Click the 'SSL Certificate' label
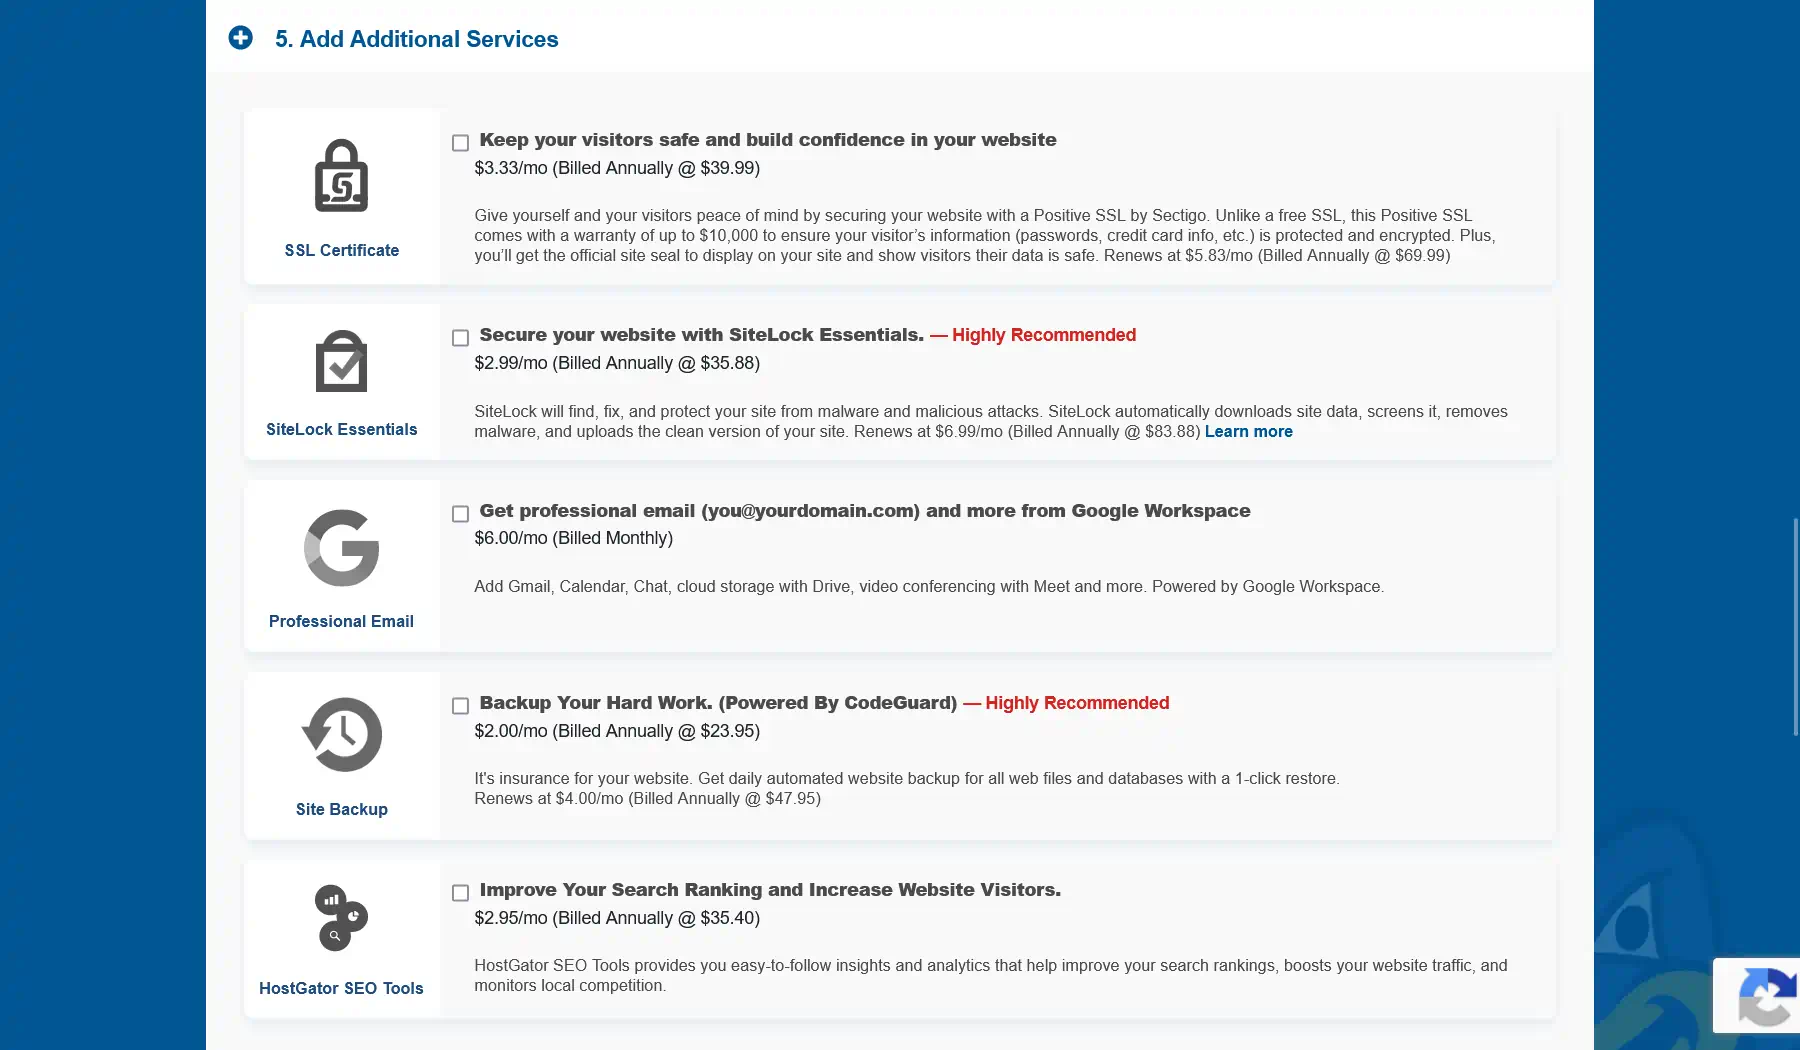This screenshot has height=1050, width=1800. [x=341, y=250]
